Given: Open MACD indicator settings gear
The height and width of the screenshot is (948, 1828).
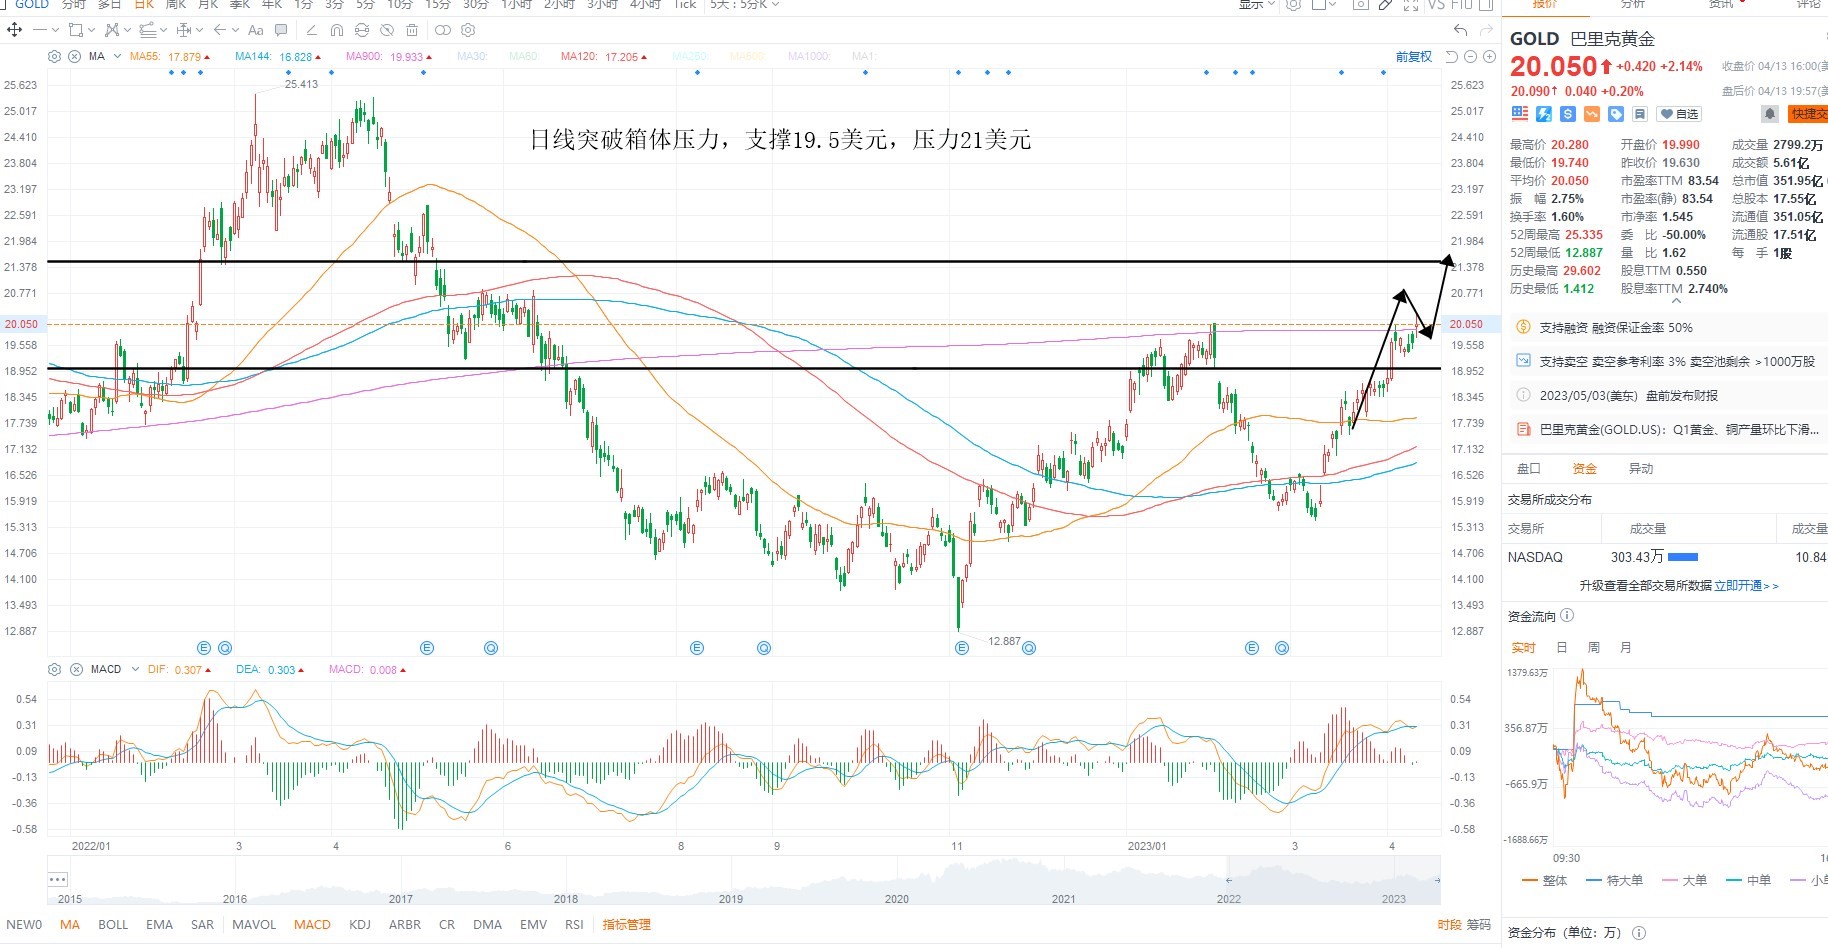Looking at the screenshot, I should point(54,669).
